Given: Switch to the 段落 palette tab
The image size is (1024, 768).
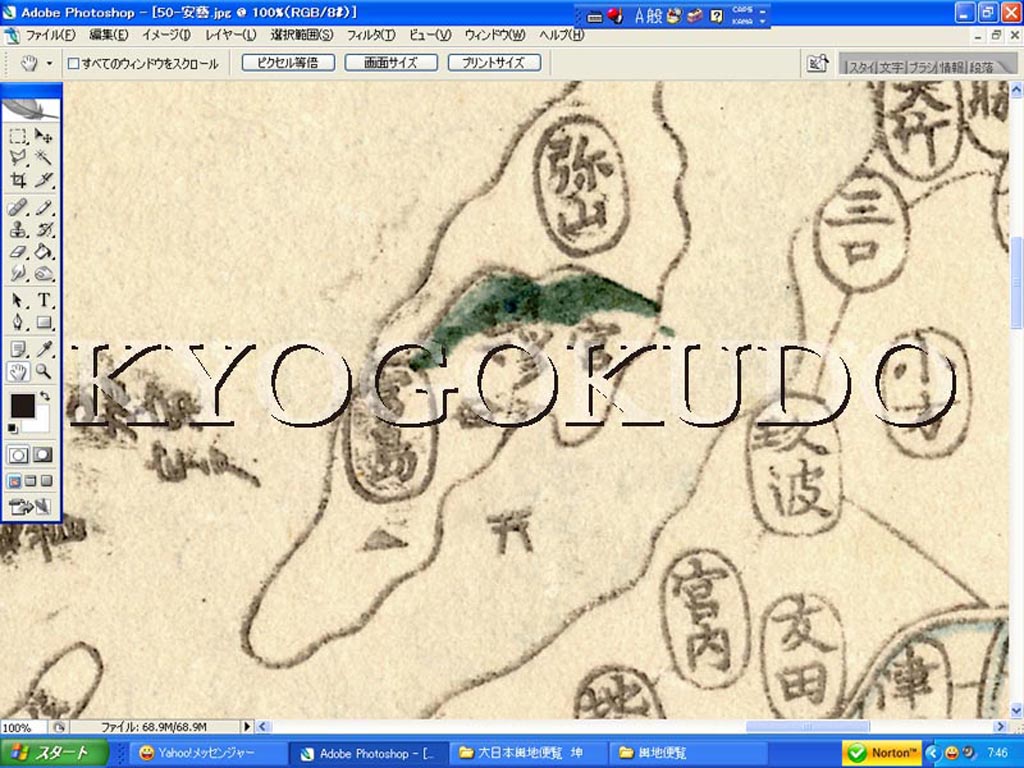Looking at the screenshot, I should 982,67.
